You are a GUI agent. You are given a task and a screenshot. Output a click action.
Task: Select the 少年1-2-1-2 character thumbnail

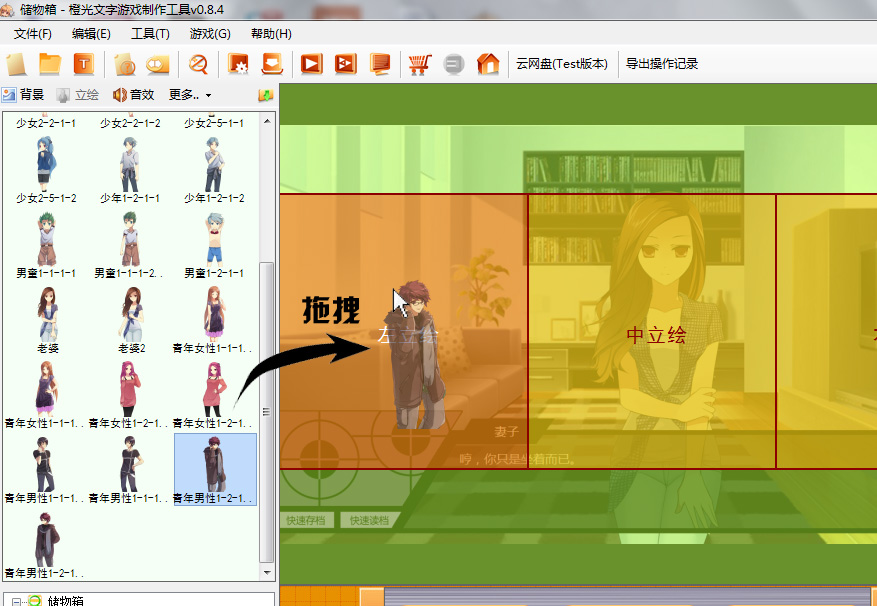(214, 169)
